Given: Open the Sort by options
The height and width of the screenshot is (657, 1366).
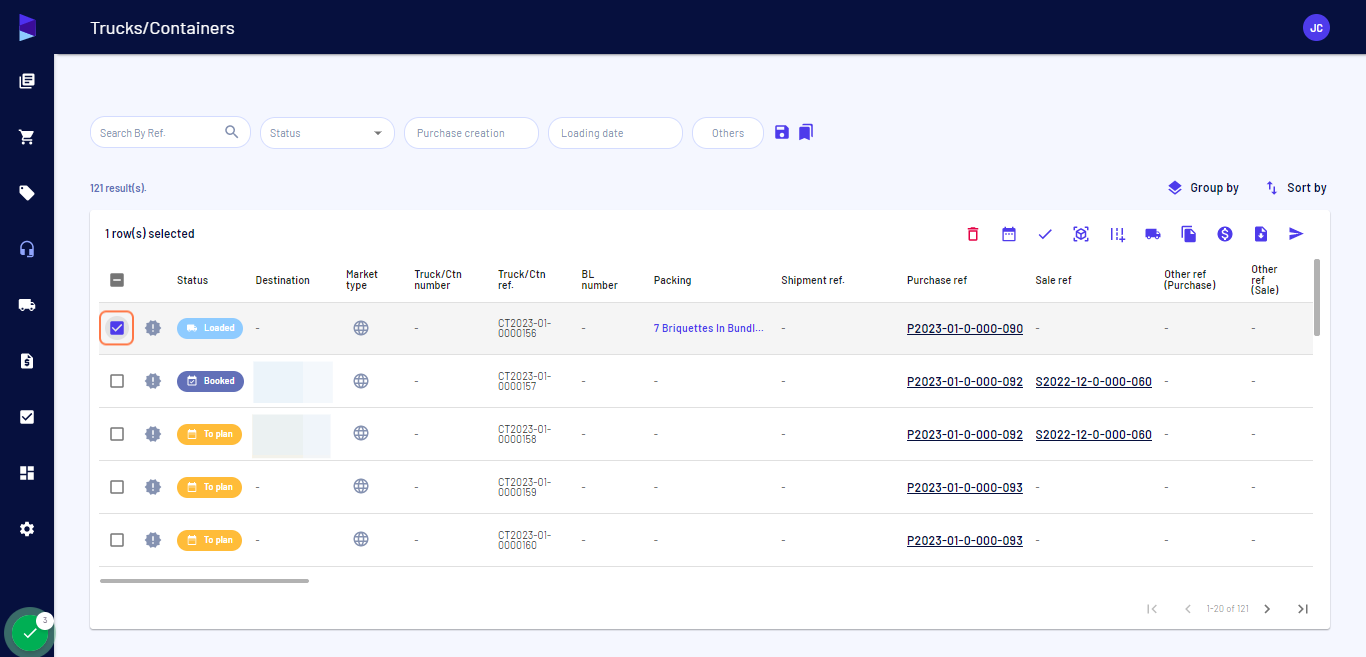Looking at the screenshot, I should [1296, 188].
